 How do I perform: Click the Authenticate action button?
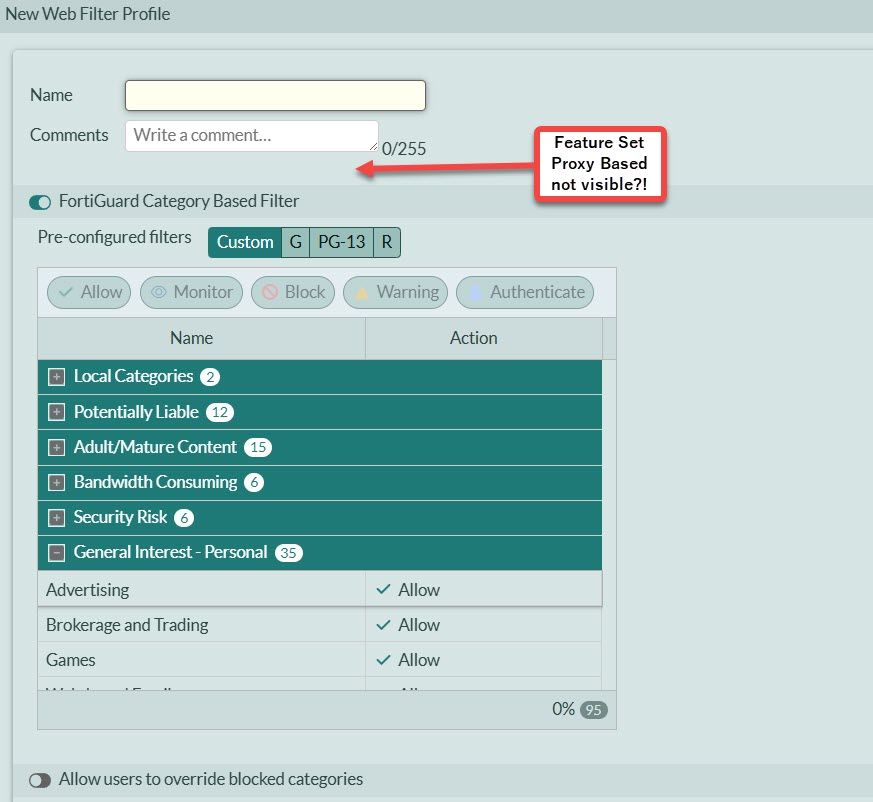pyautogui.click(x=525, y=292)
